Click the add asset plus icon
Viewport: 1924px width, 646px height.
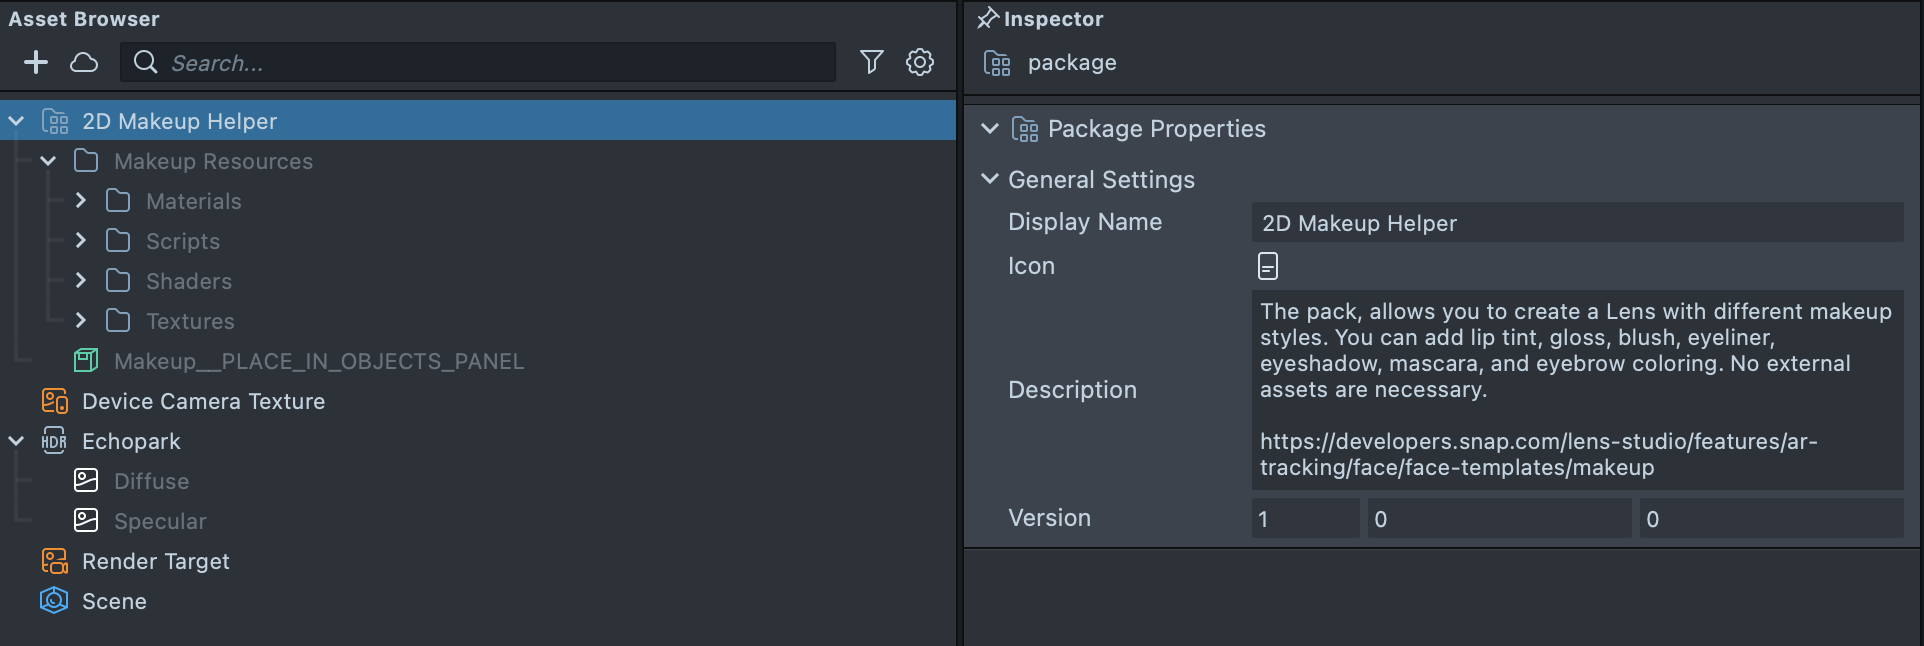(36, 62)
